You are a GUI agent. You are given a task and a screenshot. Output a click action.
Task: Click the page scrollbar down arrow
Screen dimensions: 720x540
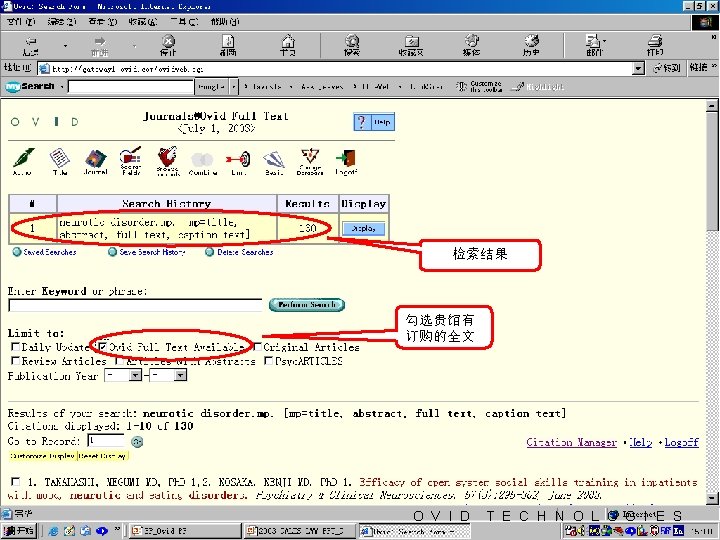(x=711, y=497)
